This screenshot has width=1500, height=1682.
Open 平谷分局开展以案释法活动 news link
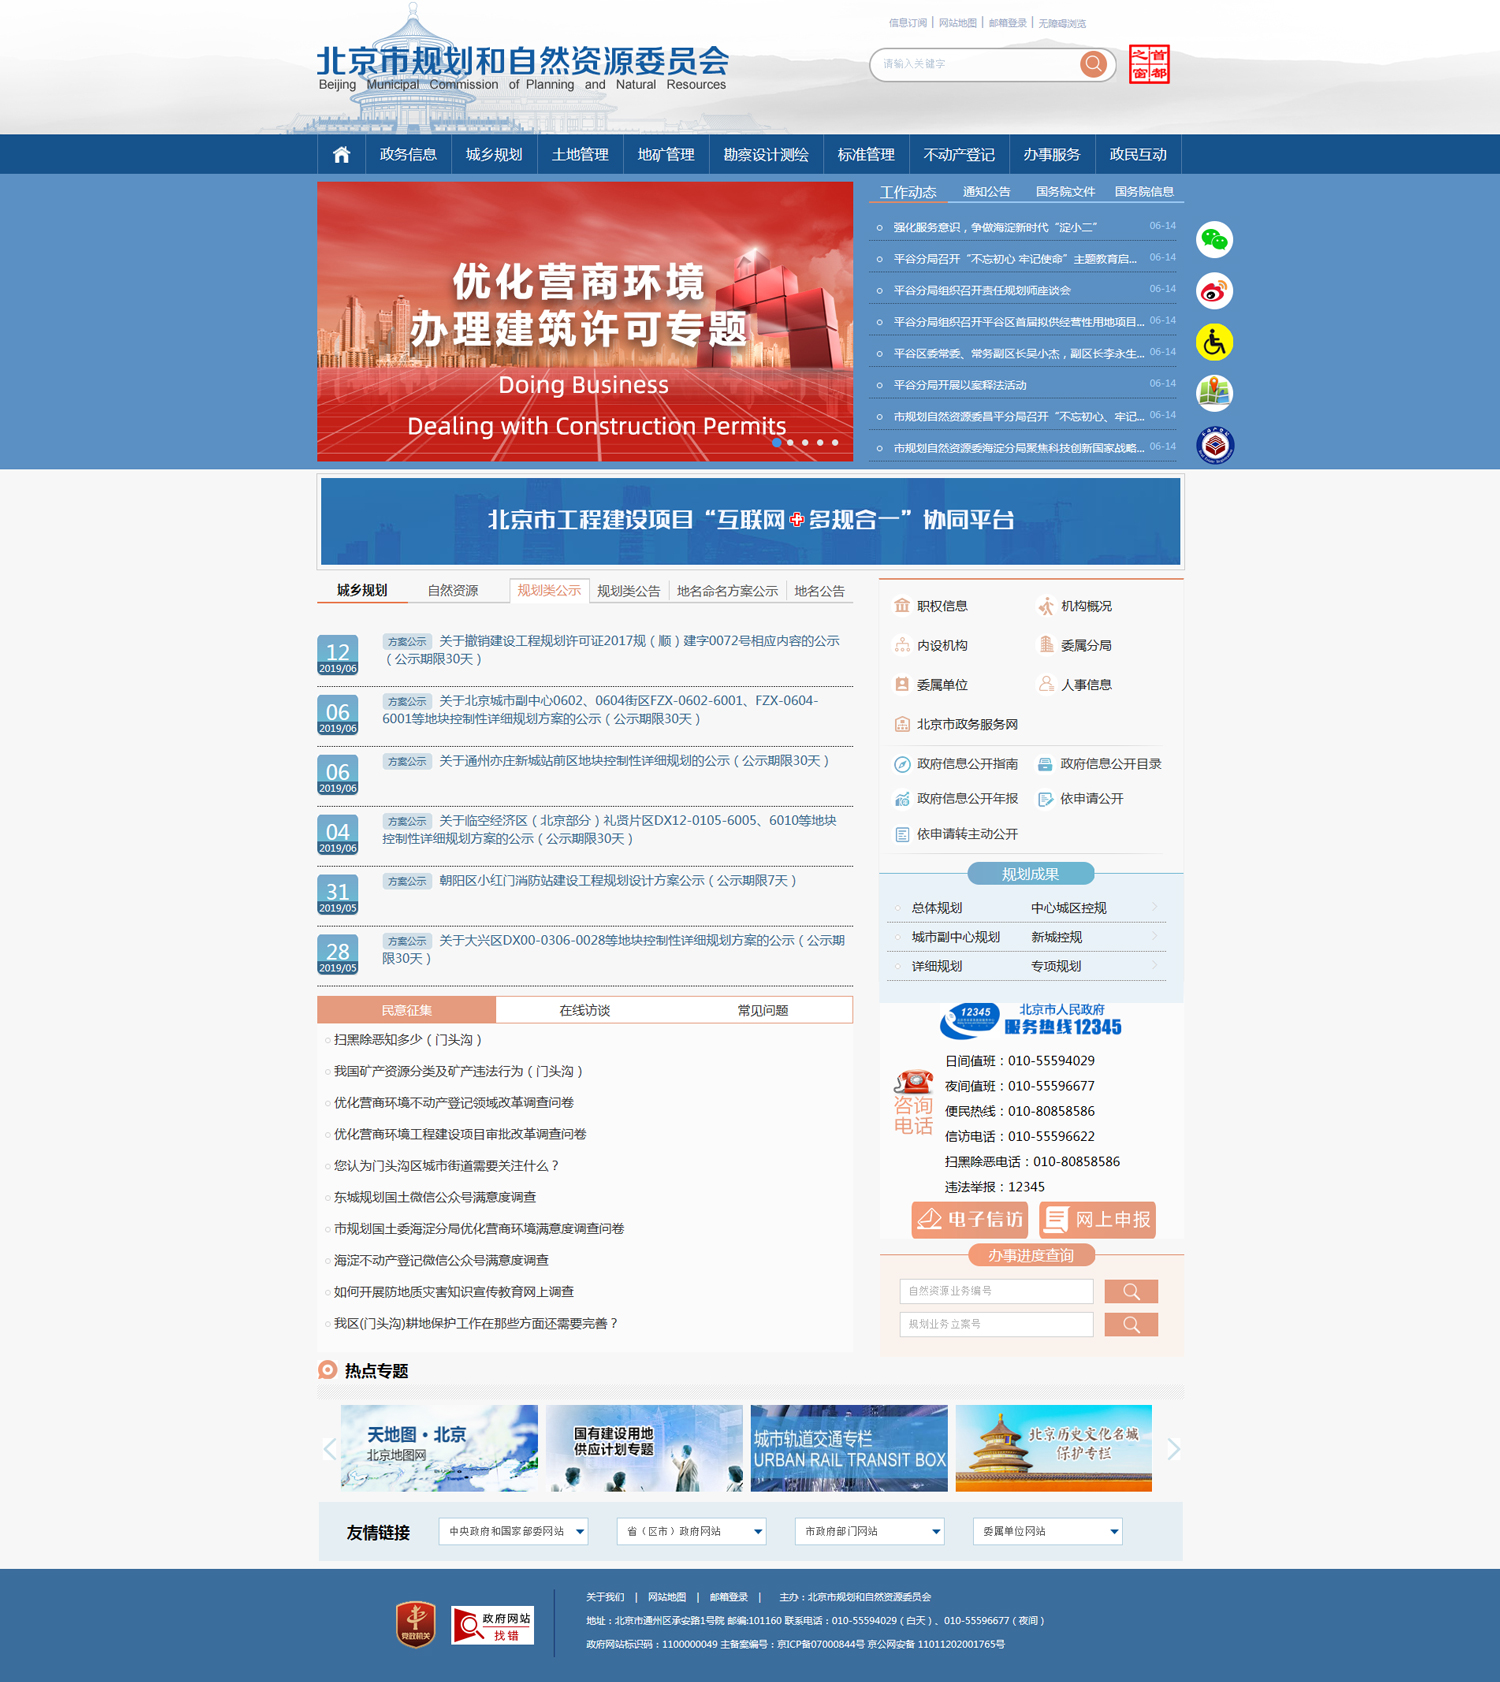(x=960, y=385)
